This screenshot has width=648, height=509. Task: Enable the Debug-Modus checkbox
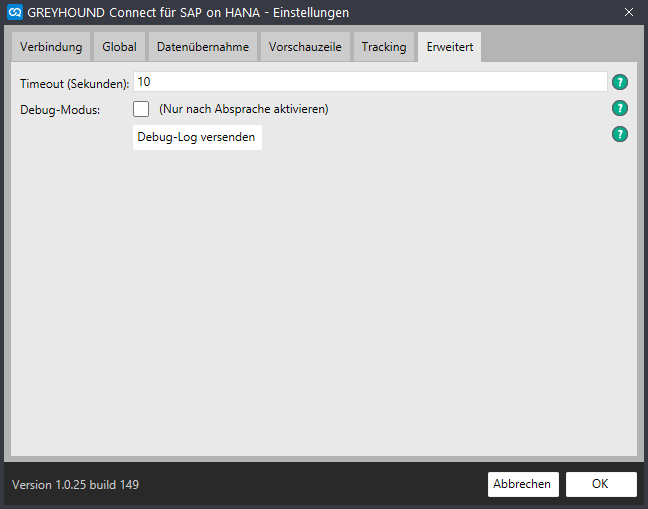click(141, 109)
